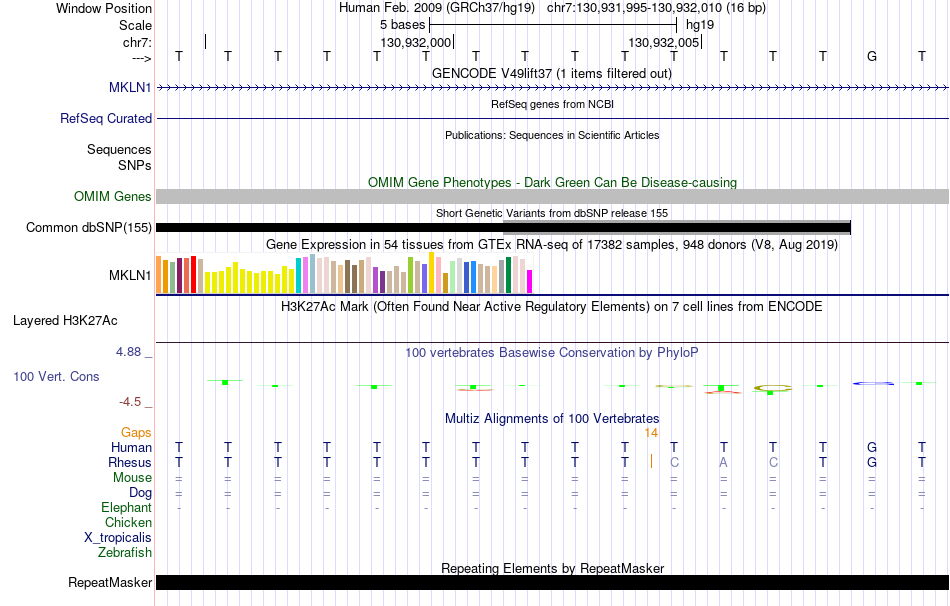Screen dimensions: 950x606
Task: Click the SNPs track label
Action: 135,165
